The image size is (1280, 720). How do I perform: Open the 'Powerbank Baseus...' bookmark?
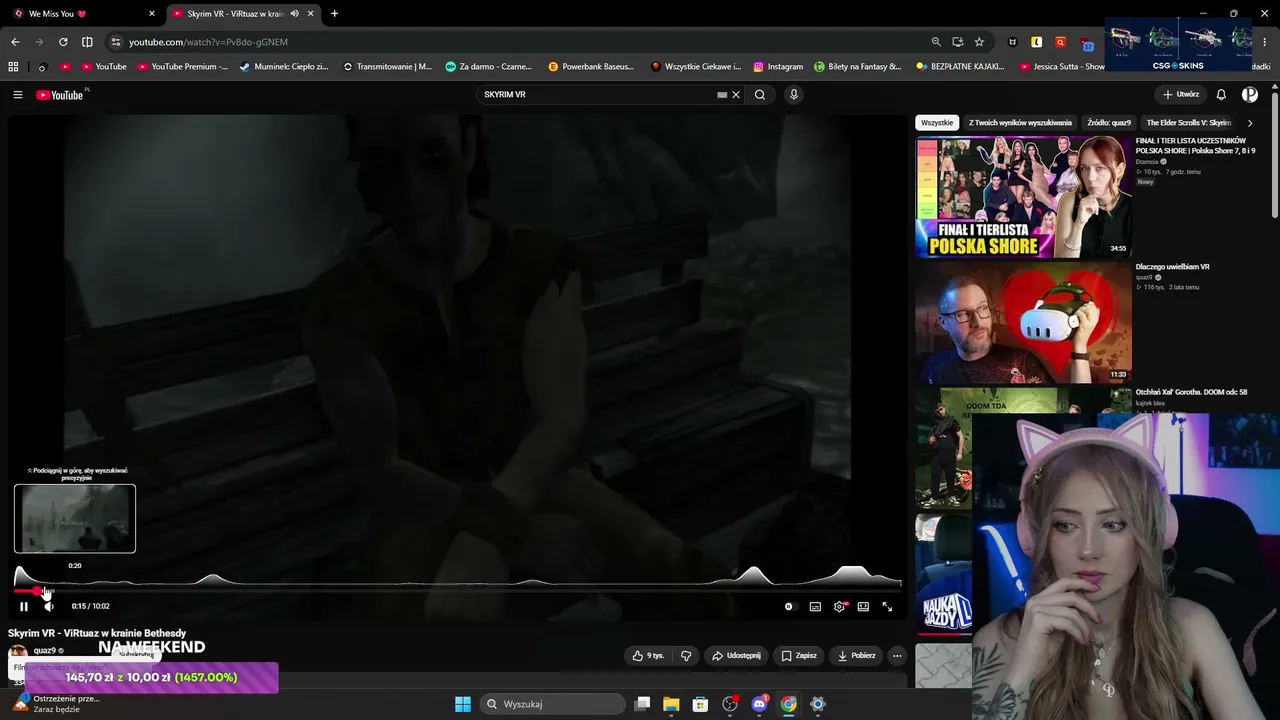click(591, 67)
